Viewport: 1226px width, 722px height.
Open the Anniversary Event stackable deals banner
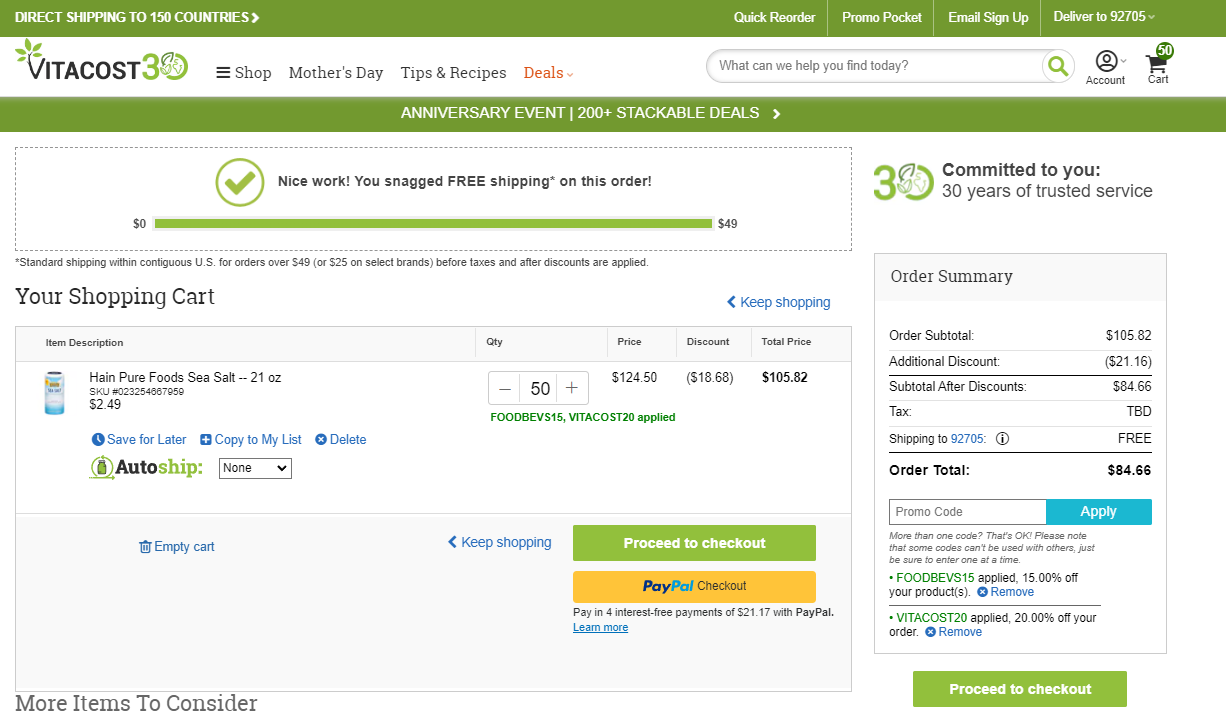click(x=590, y=113)
